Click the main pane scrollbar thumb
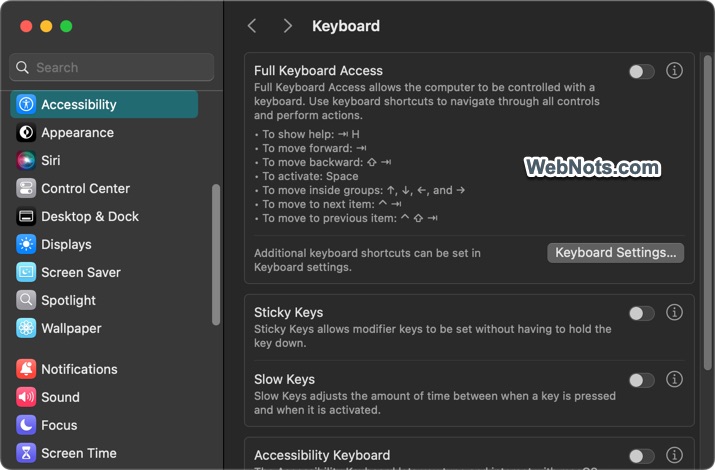This screenshot has width=715, height=470. point(708,212)
